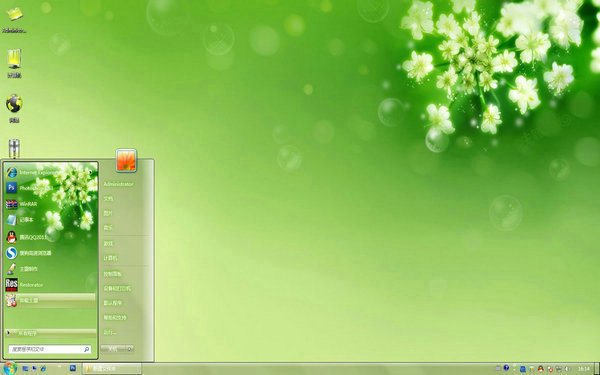Click the volume speaker tray icon
This screenshot has height=375, width=600.
click(x=567, y=368)
